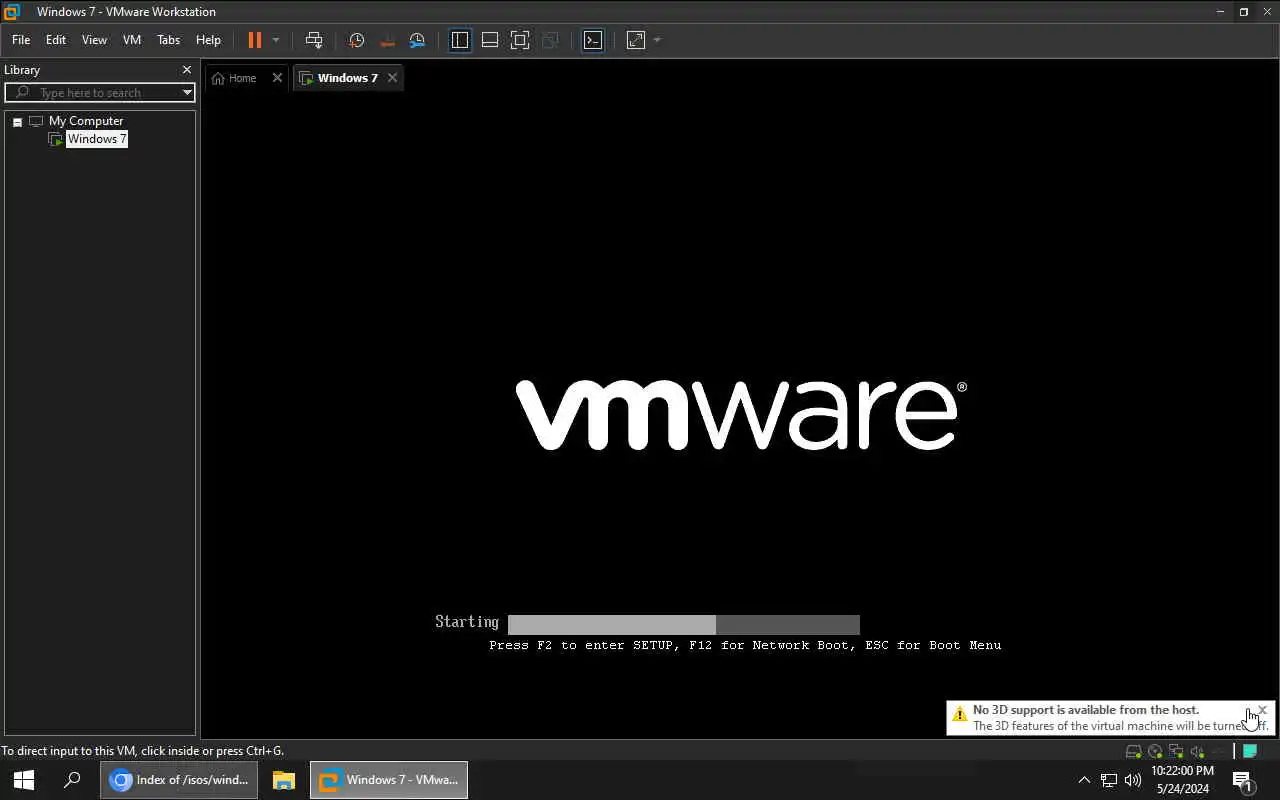Toggle the library sidebar view icon
The width and height of the screenshot is (1280, 800).
460,40
